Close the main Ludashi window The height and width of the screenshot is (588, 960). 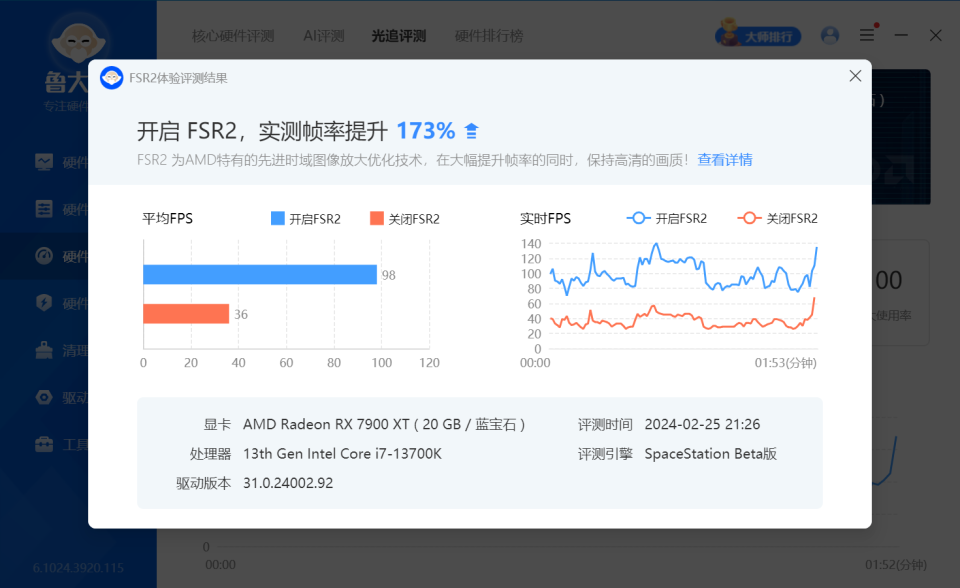[936, 36]
